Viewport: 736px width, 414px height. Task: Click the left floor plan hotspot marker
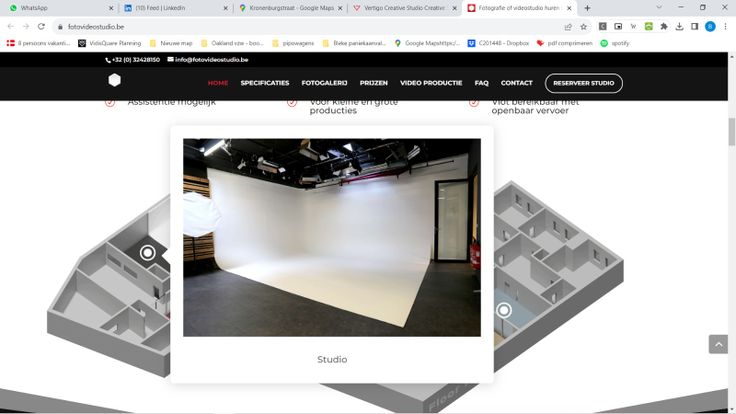tap(148, 253)
